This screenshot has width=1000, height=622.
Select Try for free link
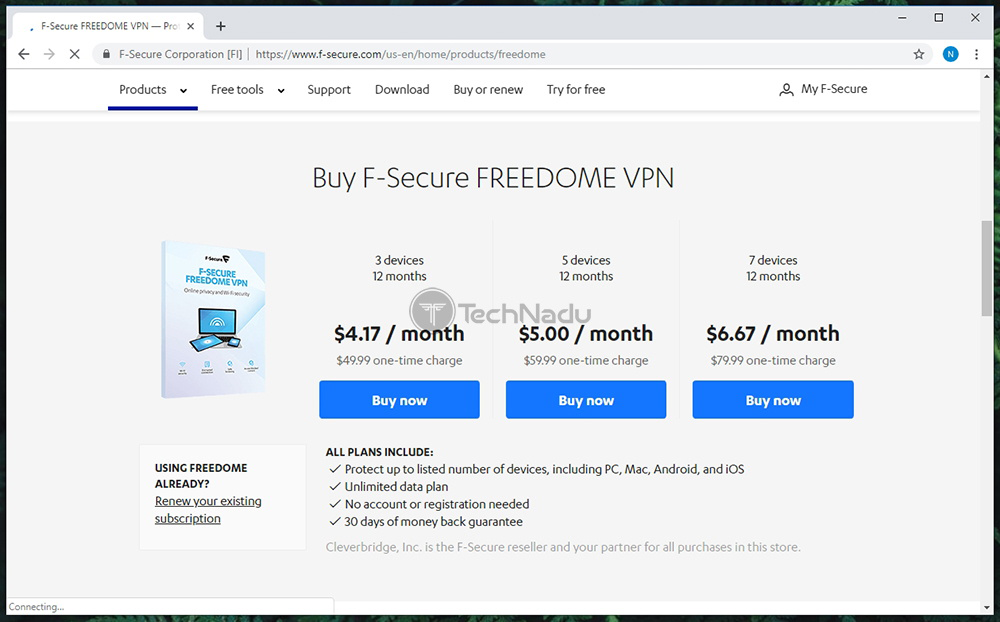tap(576, 90)
